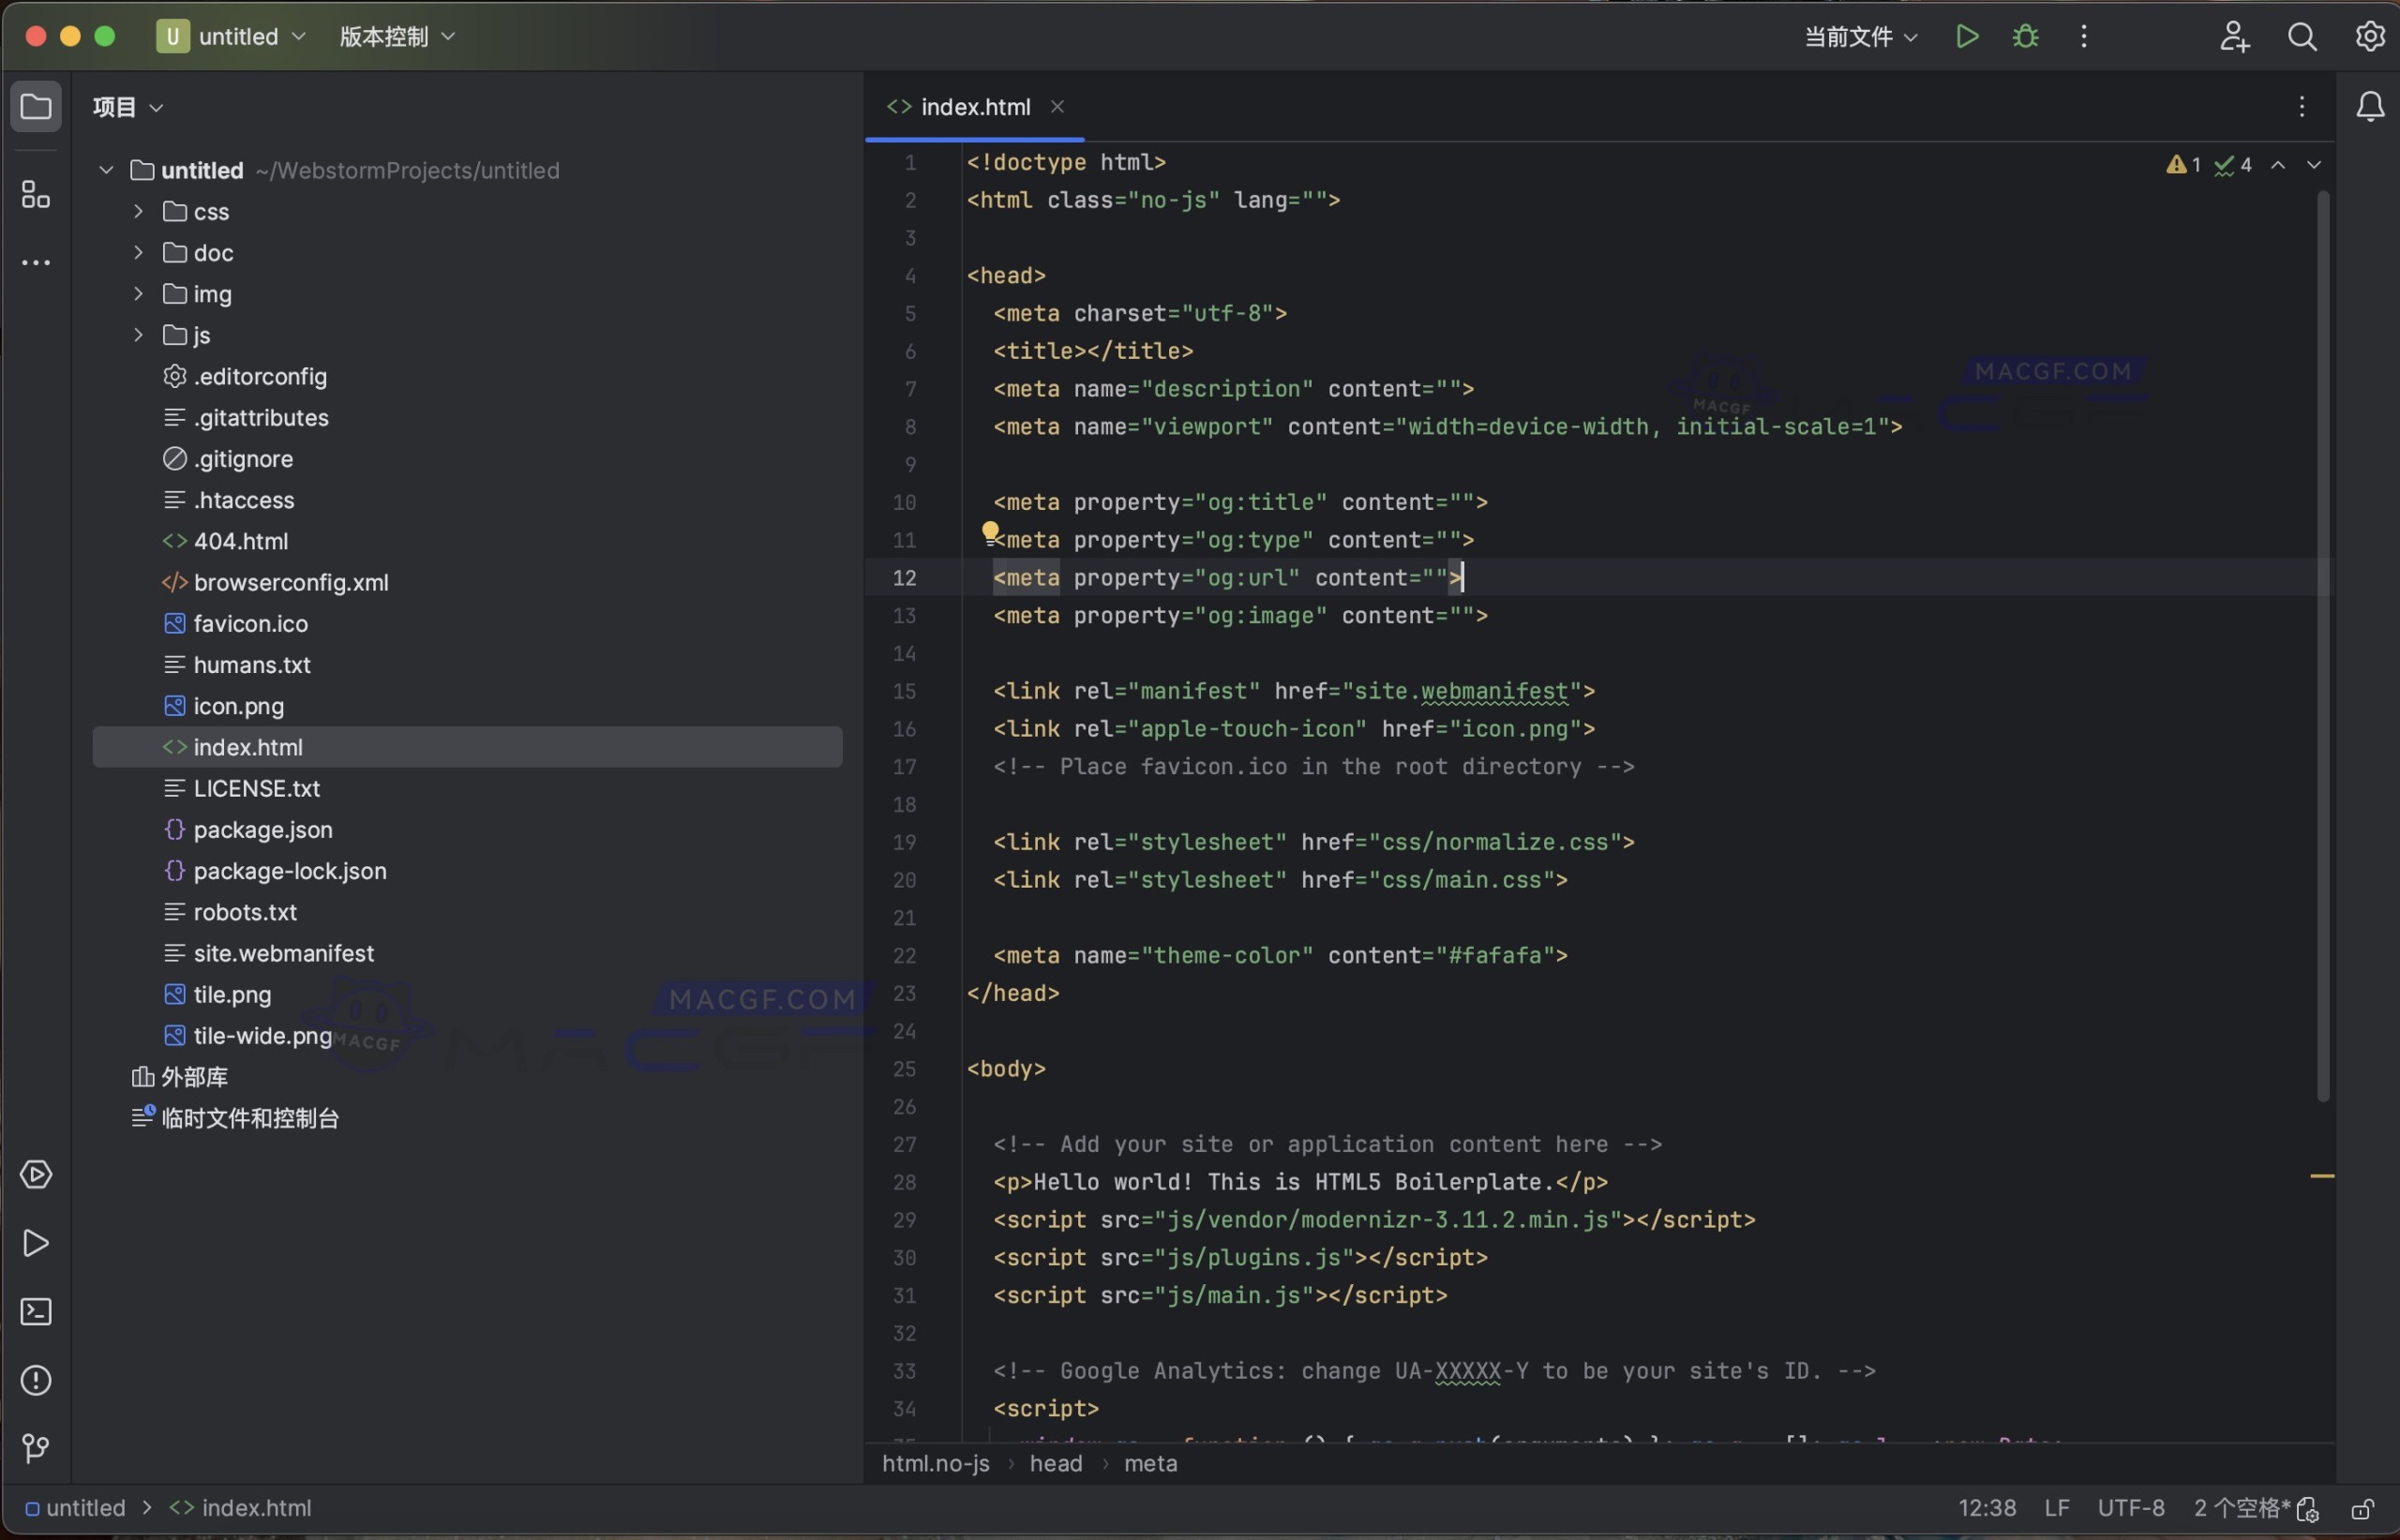Image resolution: width=2400 pixels, height=1540 pixels.
Task: Select robots.txt in the project tree
Action: 245,911
